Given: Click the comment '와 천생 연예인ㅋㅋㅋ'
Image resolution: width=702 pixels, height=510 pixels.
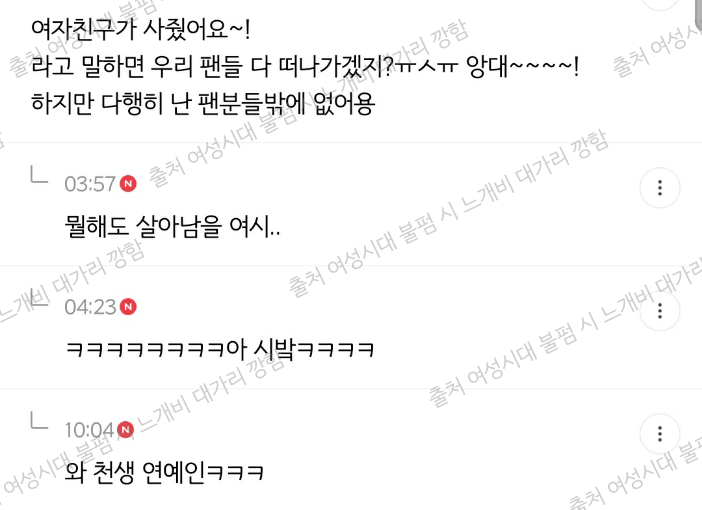Looking at the screenshot, I should 164,473.
